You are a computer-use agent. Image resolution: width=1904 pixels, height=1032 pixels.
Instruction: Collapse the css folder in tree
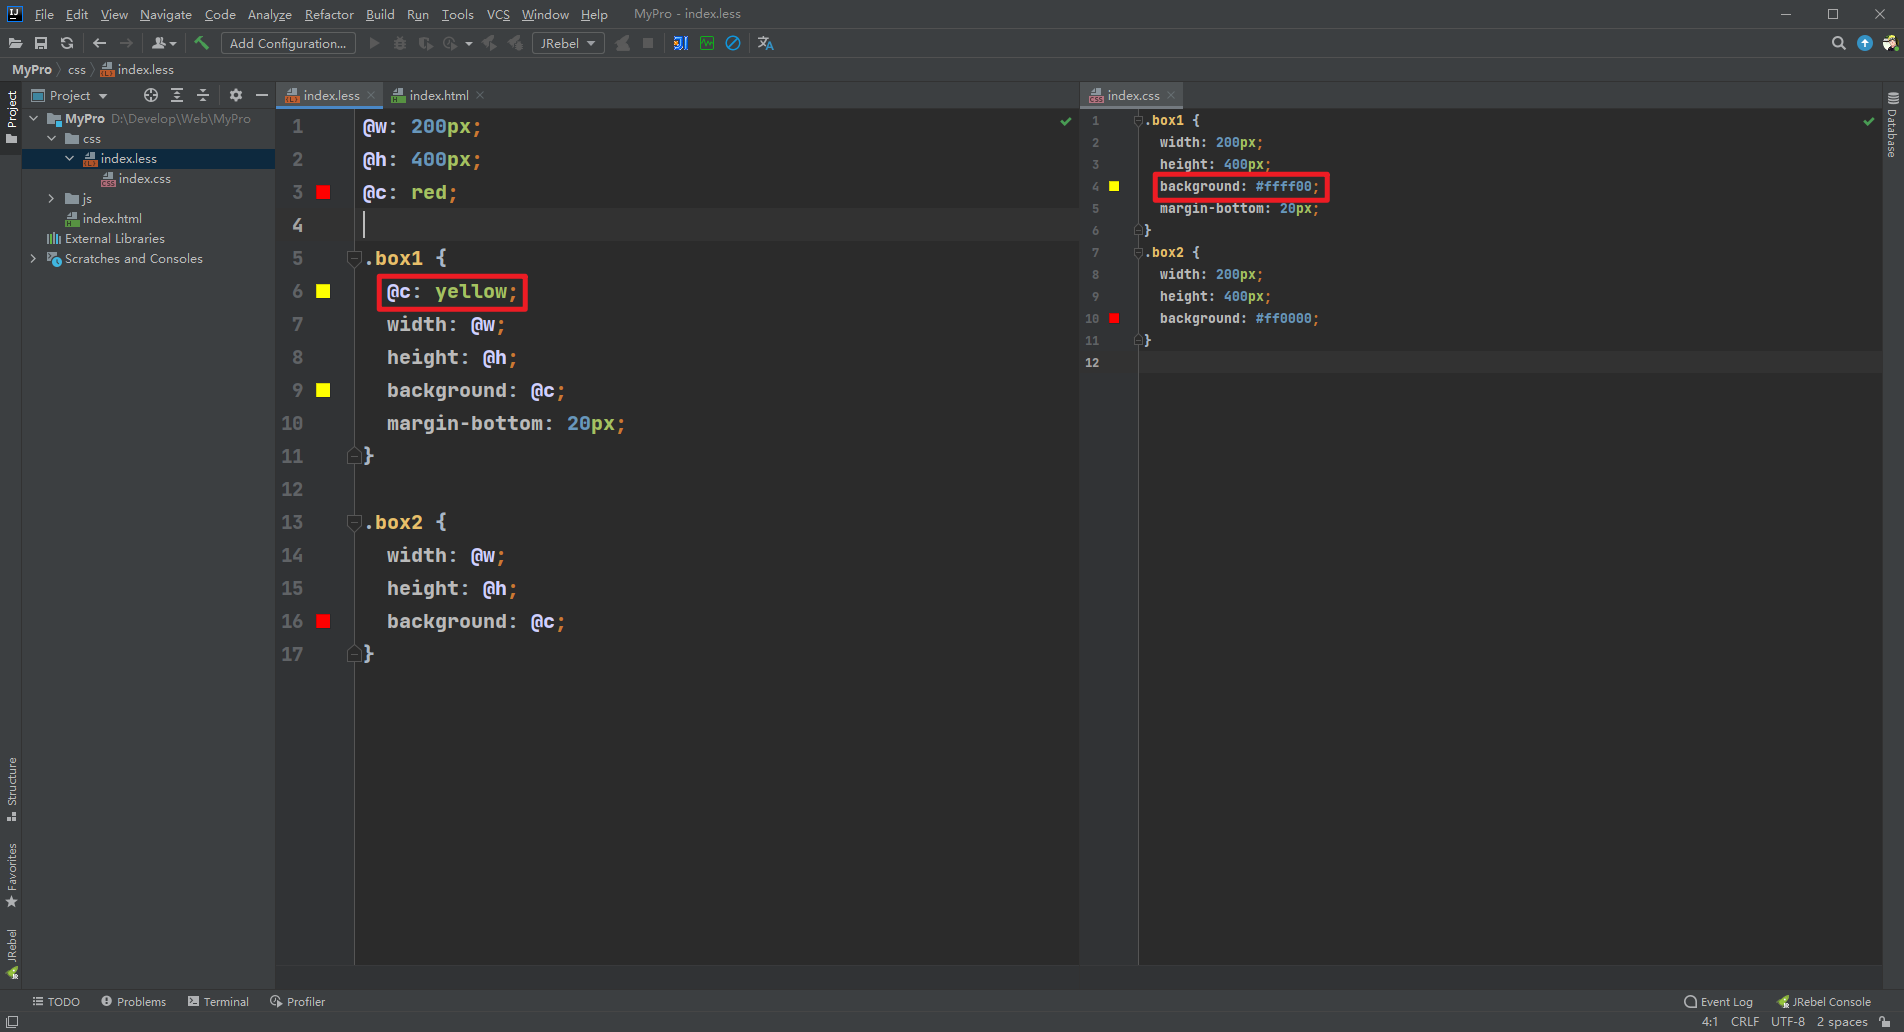tap(52, 138)
